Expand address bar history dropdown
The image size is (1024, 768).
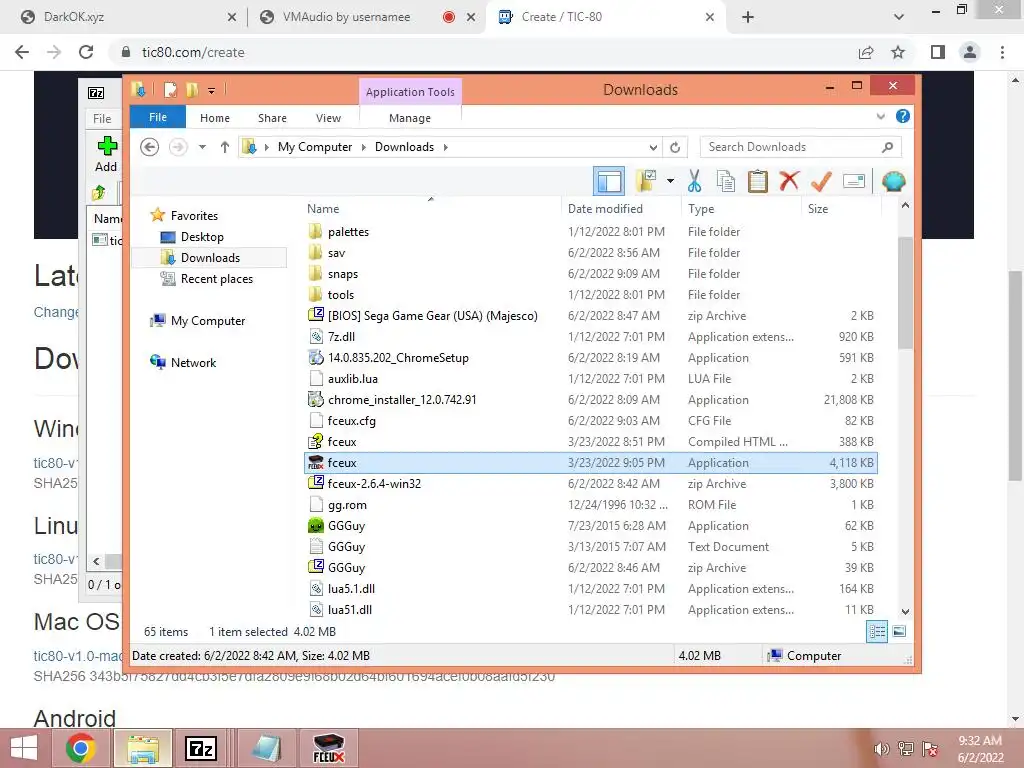[x=653, y=147]
